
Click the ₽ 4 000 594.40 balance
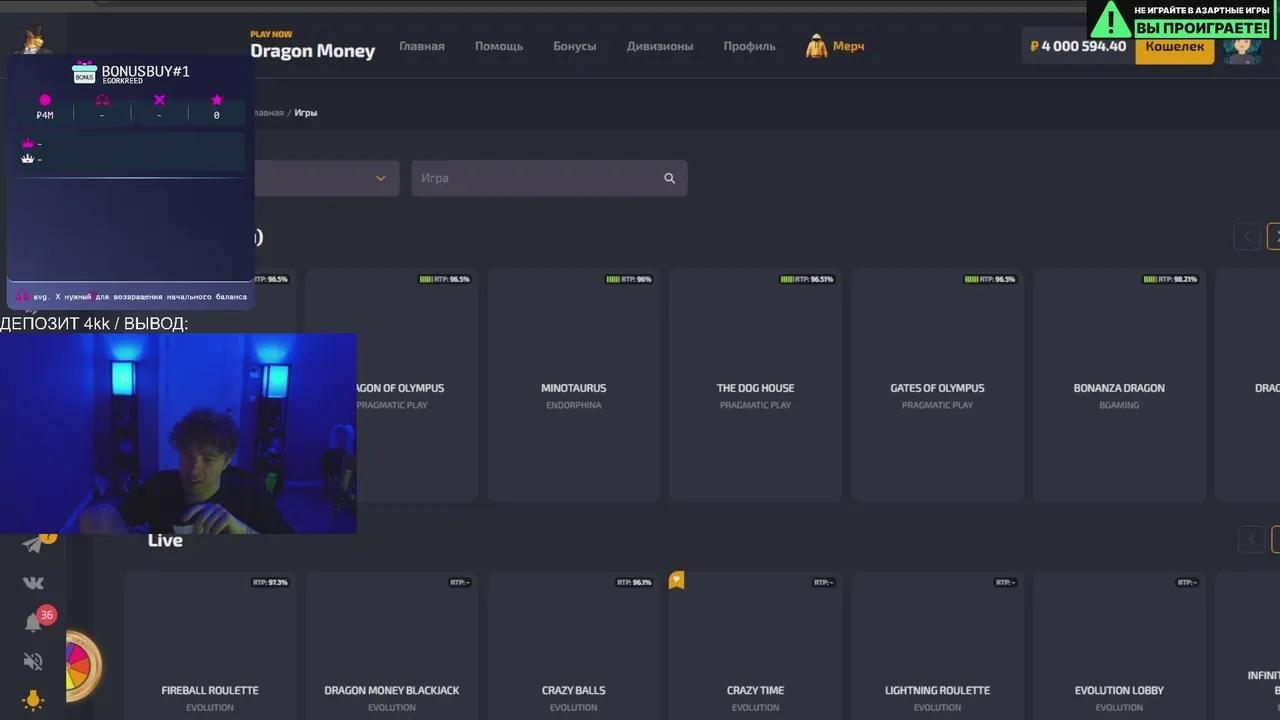(1078, 46)
